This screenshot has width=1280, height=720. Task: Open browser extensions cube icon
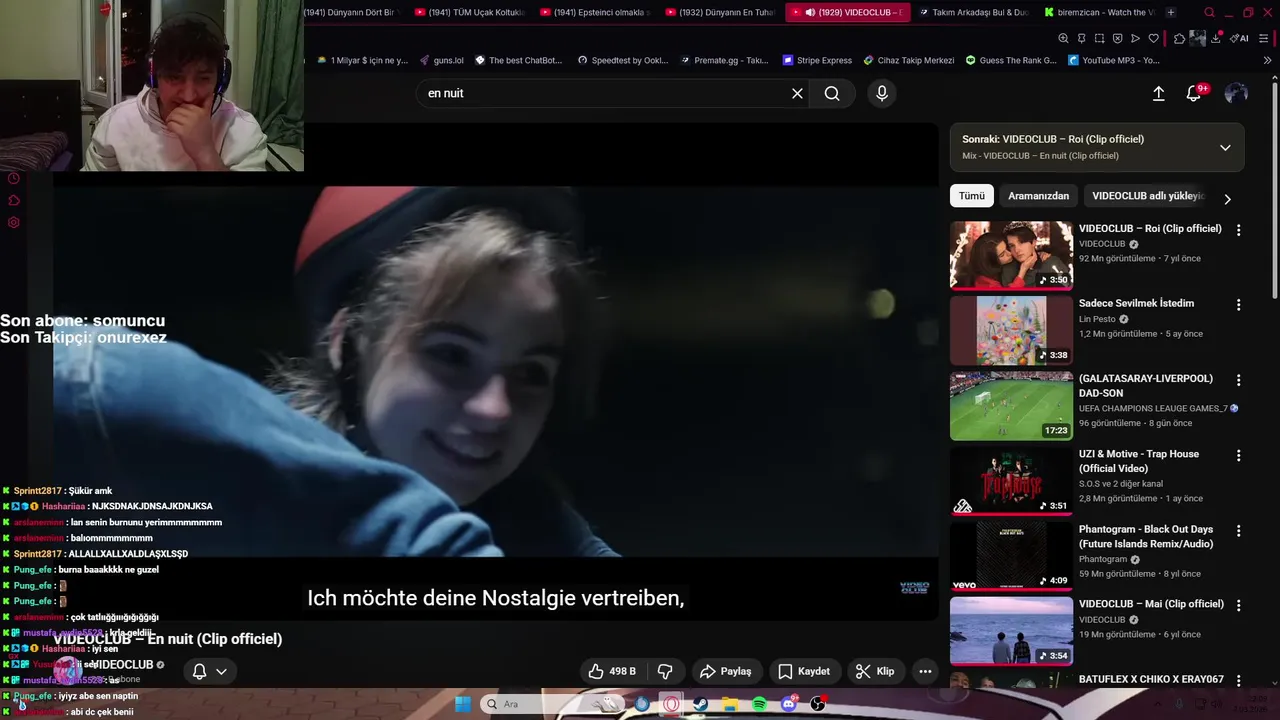pos(1179,38)
